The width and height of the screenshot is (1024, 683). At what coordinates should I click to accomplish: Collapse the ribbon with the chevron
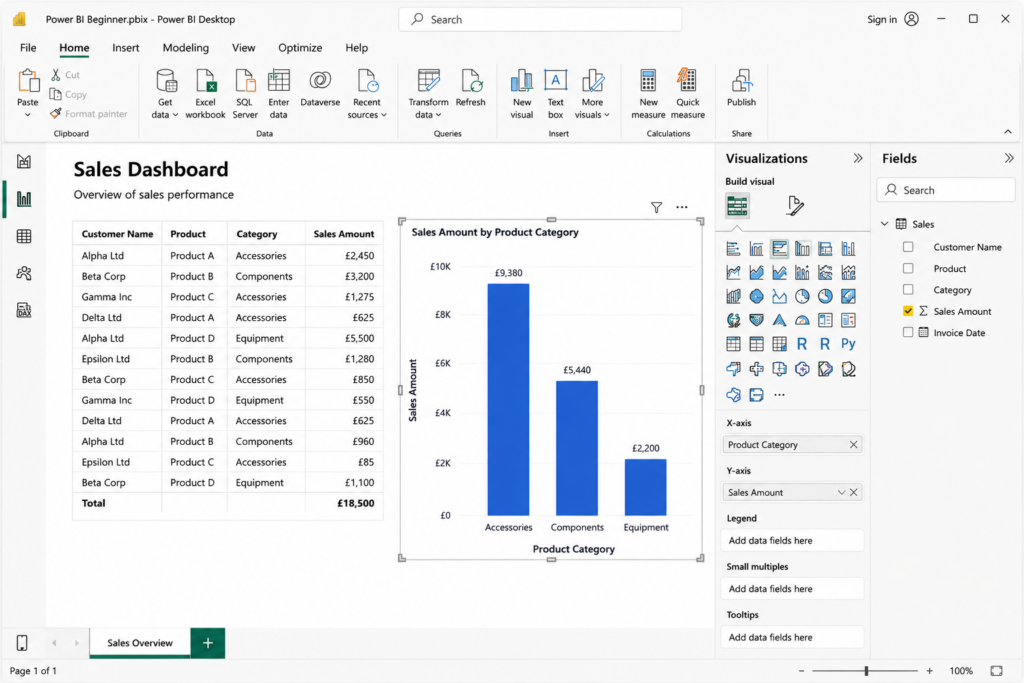pos(1008,132)
